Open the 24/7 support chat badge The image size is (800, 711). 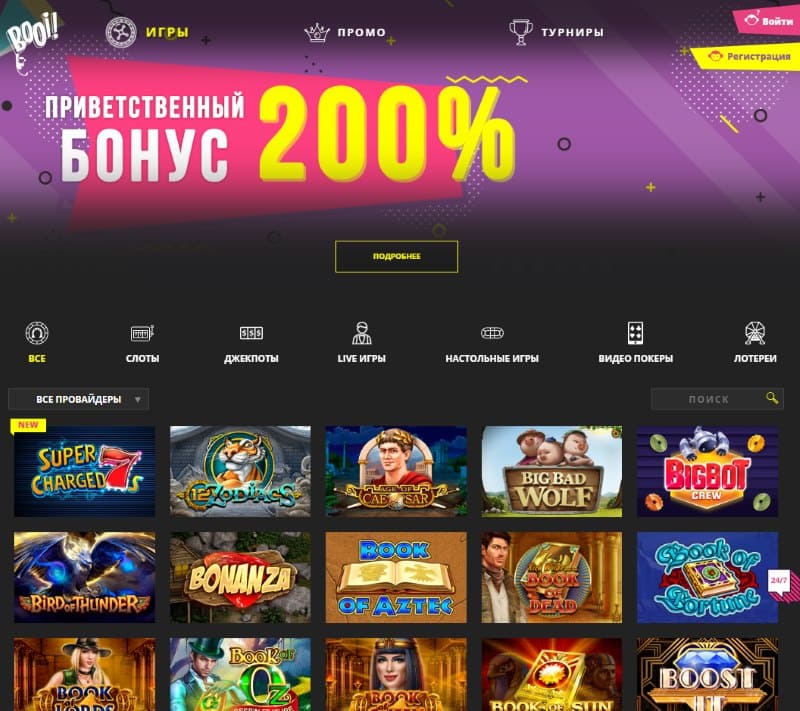point(779,582)
